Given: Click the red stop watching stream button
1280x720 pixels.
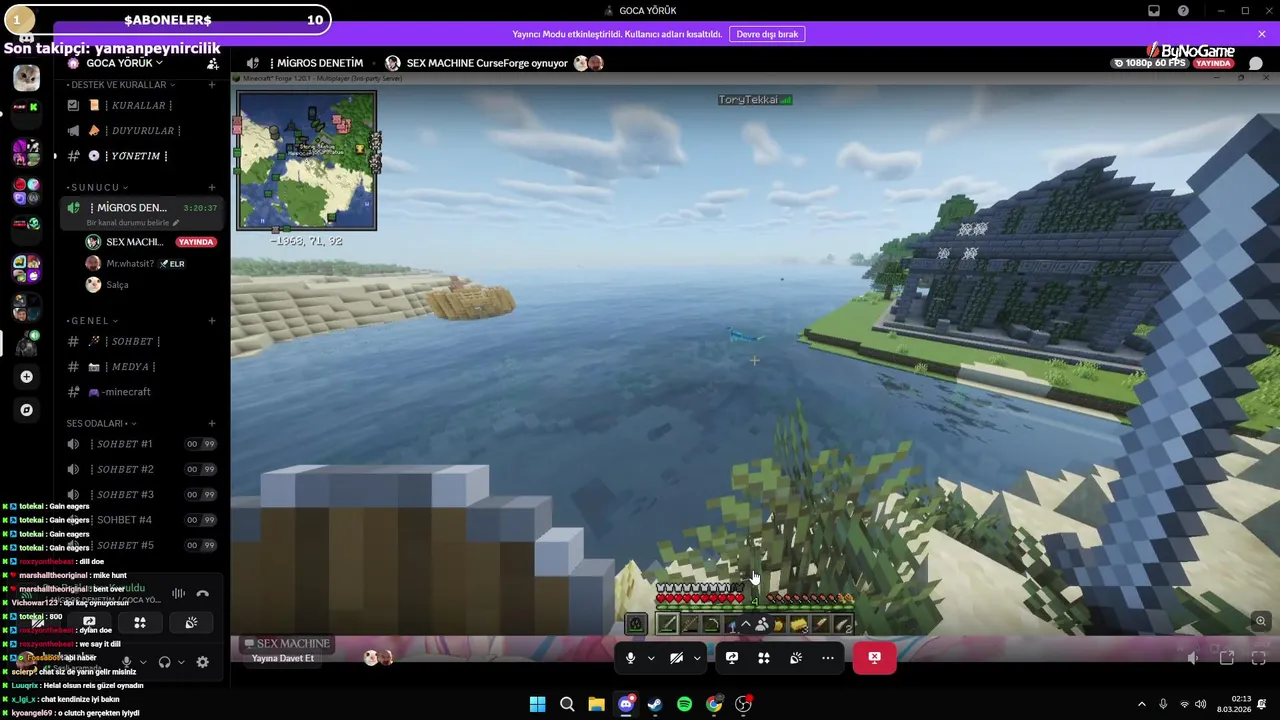Looking at the screenshot, I should pyautogui.click(x=874, y=658).
